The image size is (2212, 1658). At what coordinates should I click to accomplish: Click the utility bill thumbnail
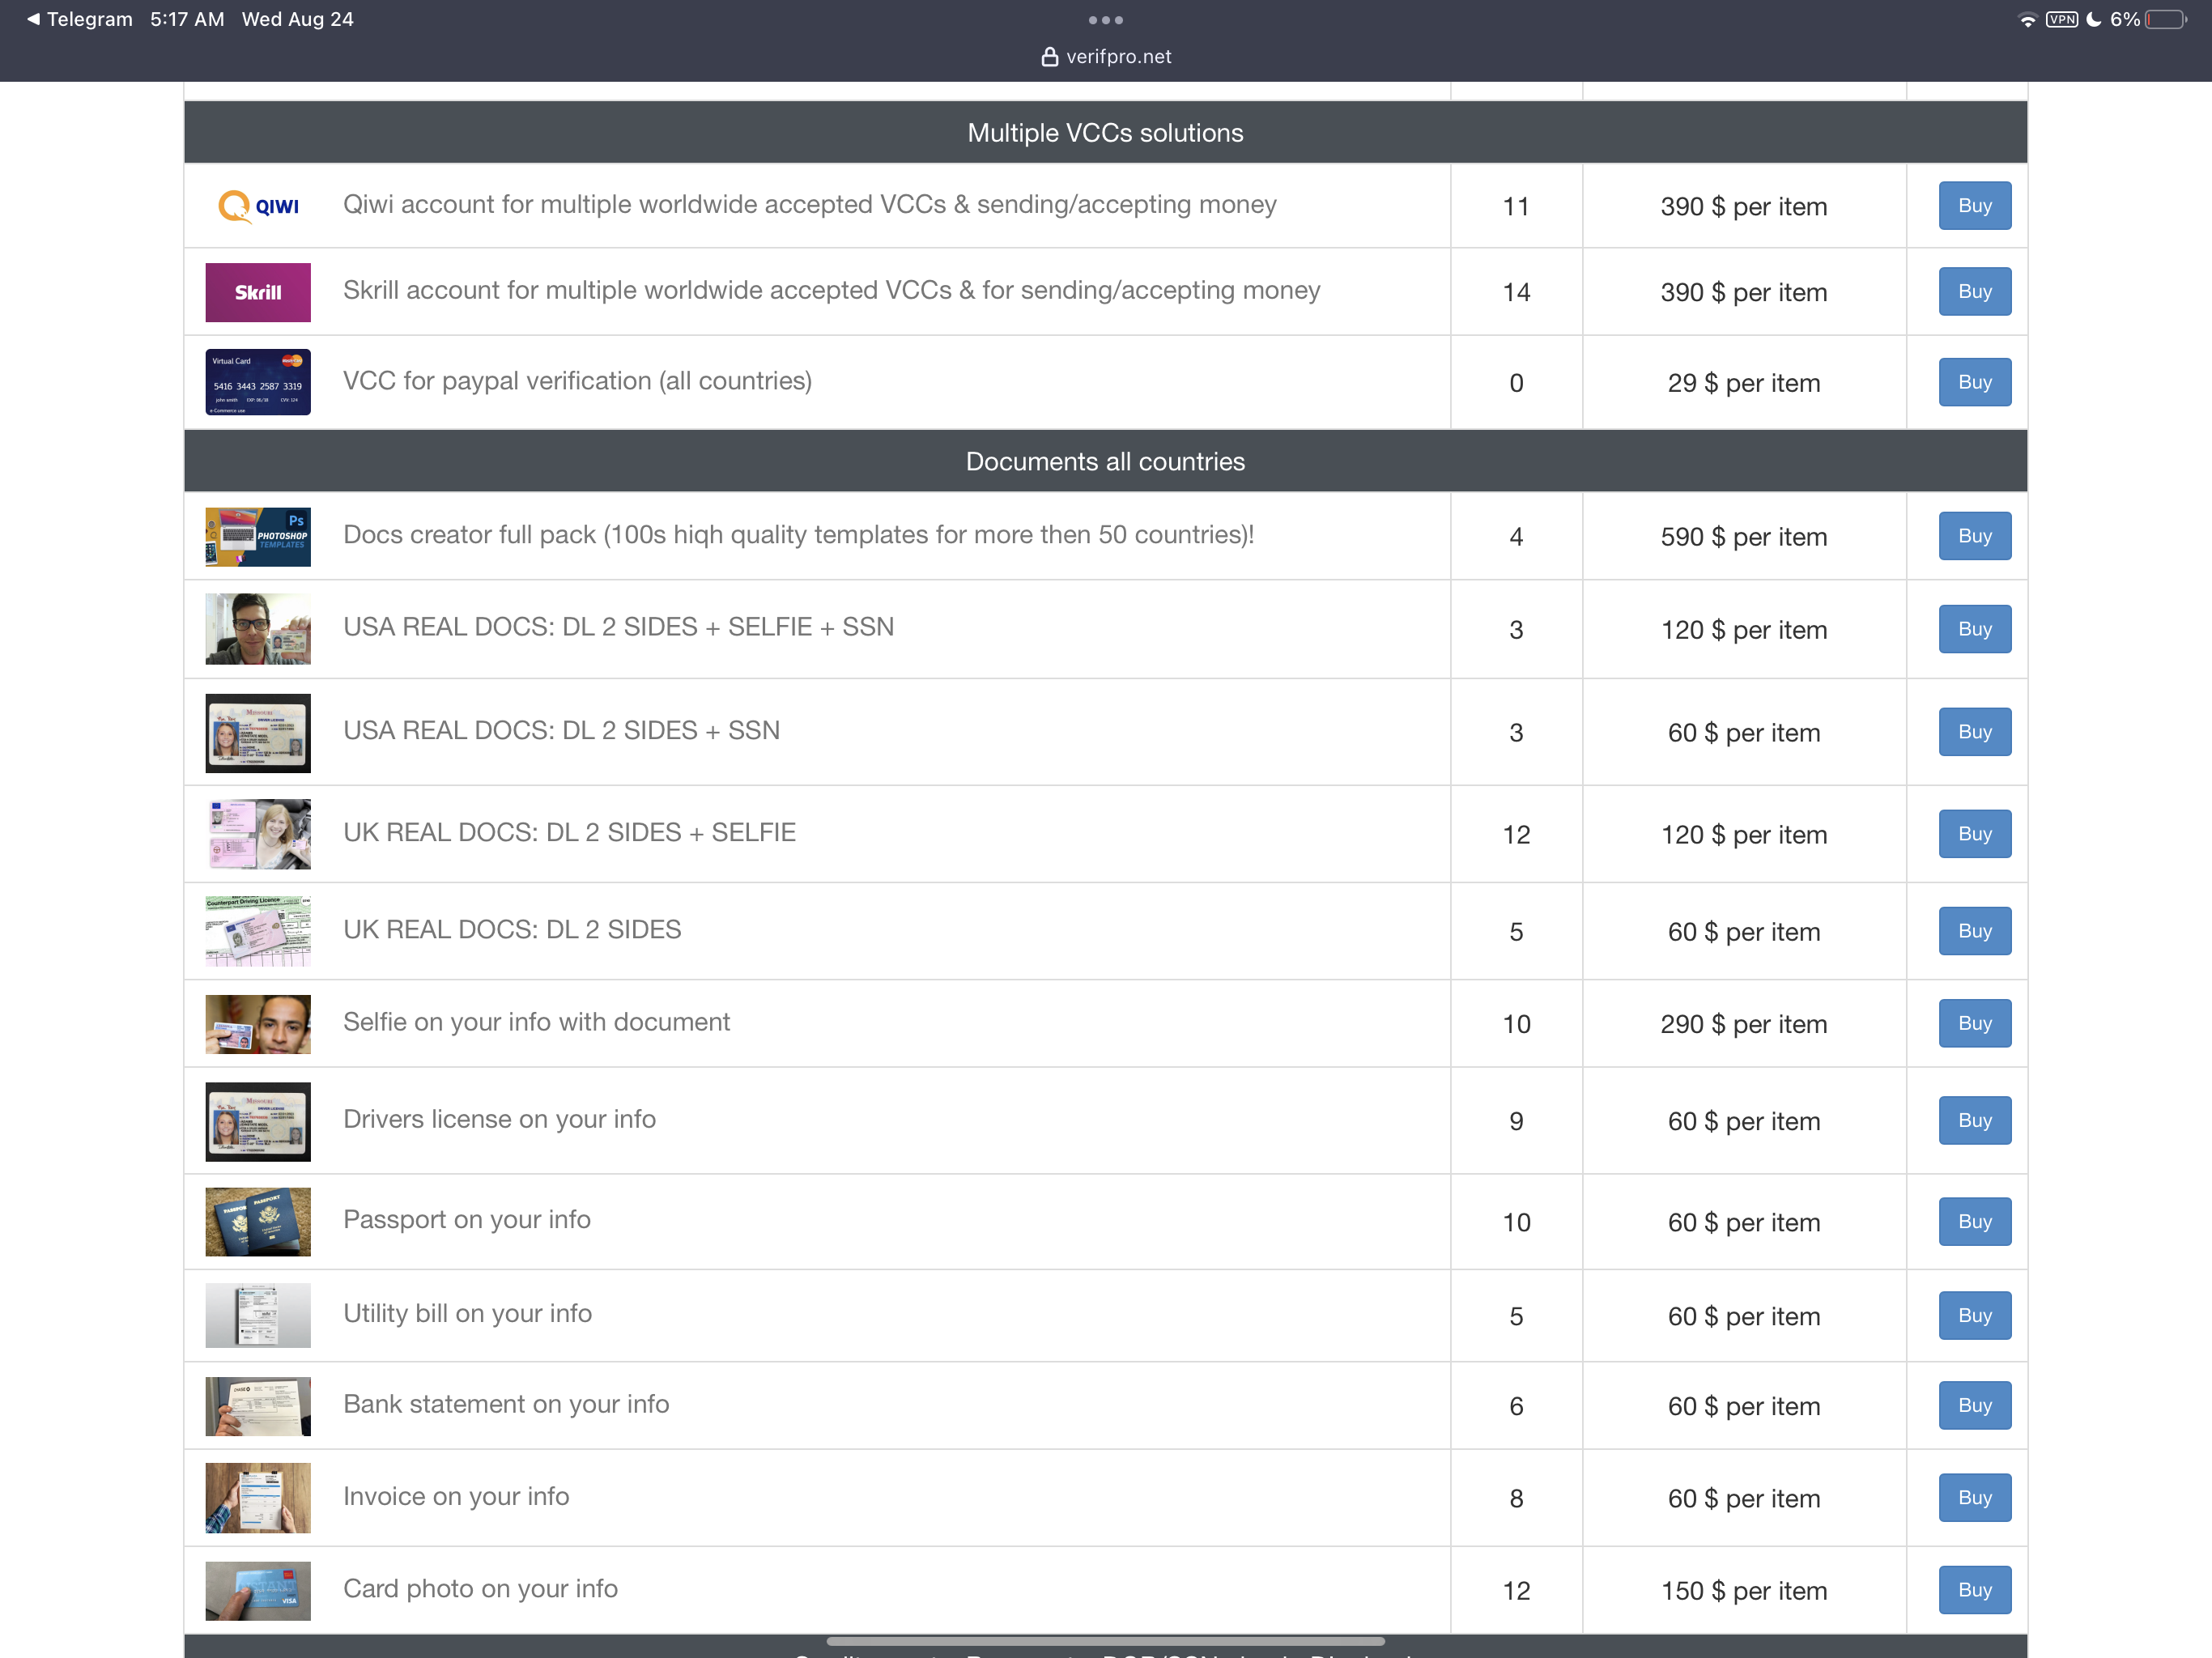click(258, 1315)
